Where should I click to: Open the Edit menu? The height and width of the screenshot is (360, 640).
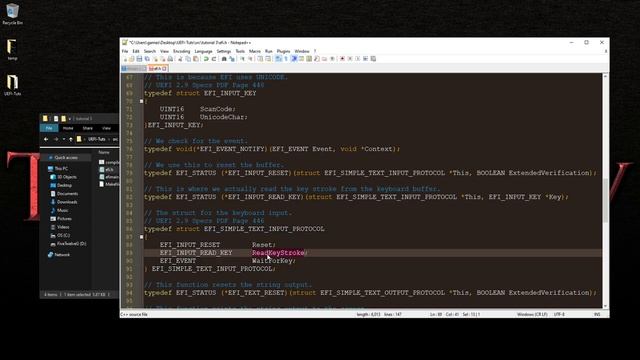coord(136,51)
